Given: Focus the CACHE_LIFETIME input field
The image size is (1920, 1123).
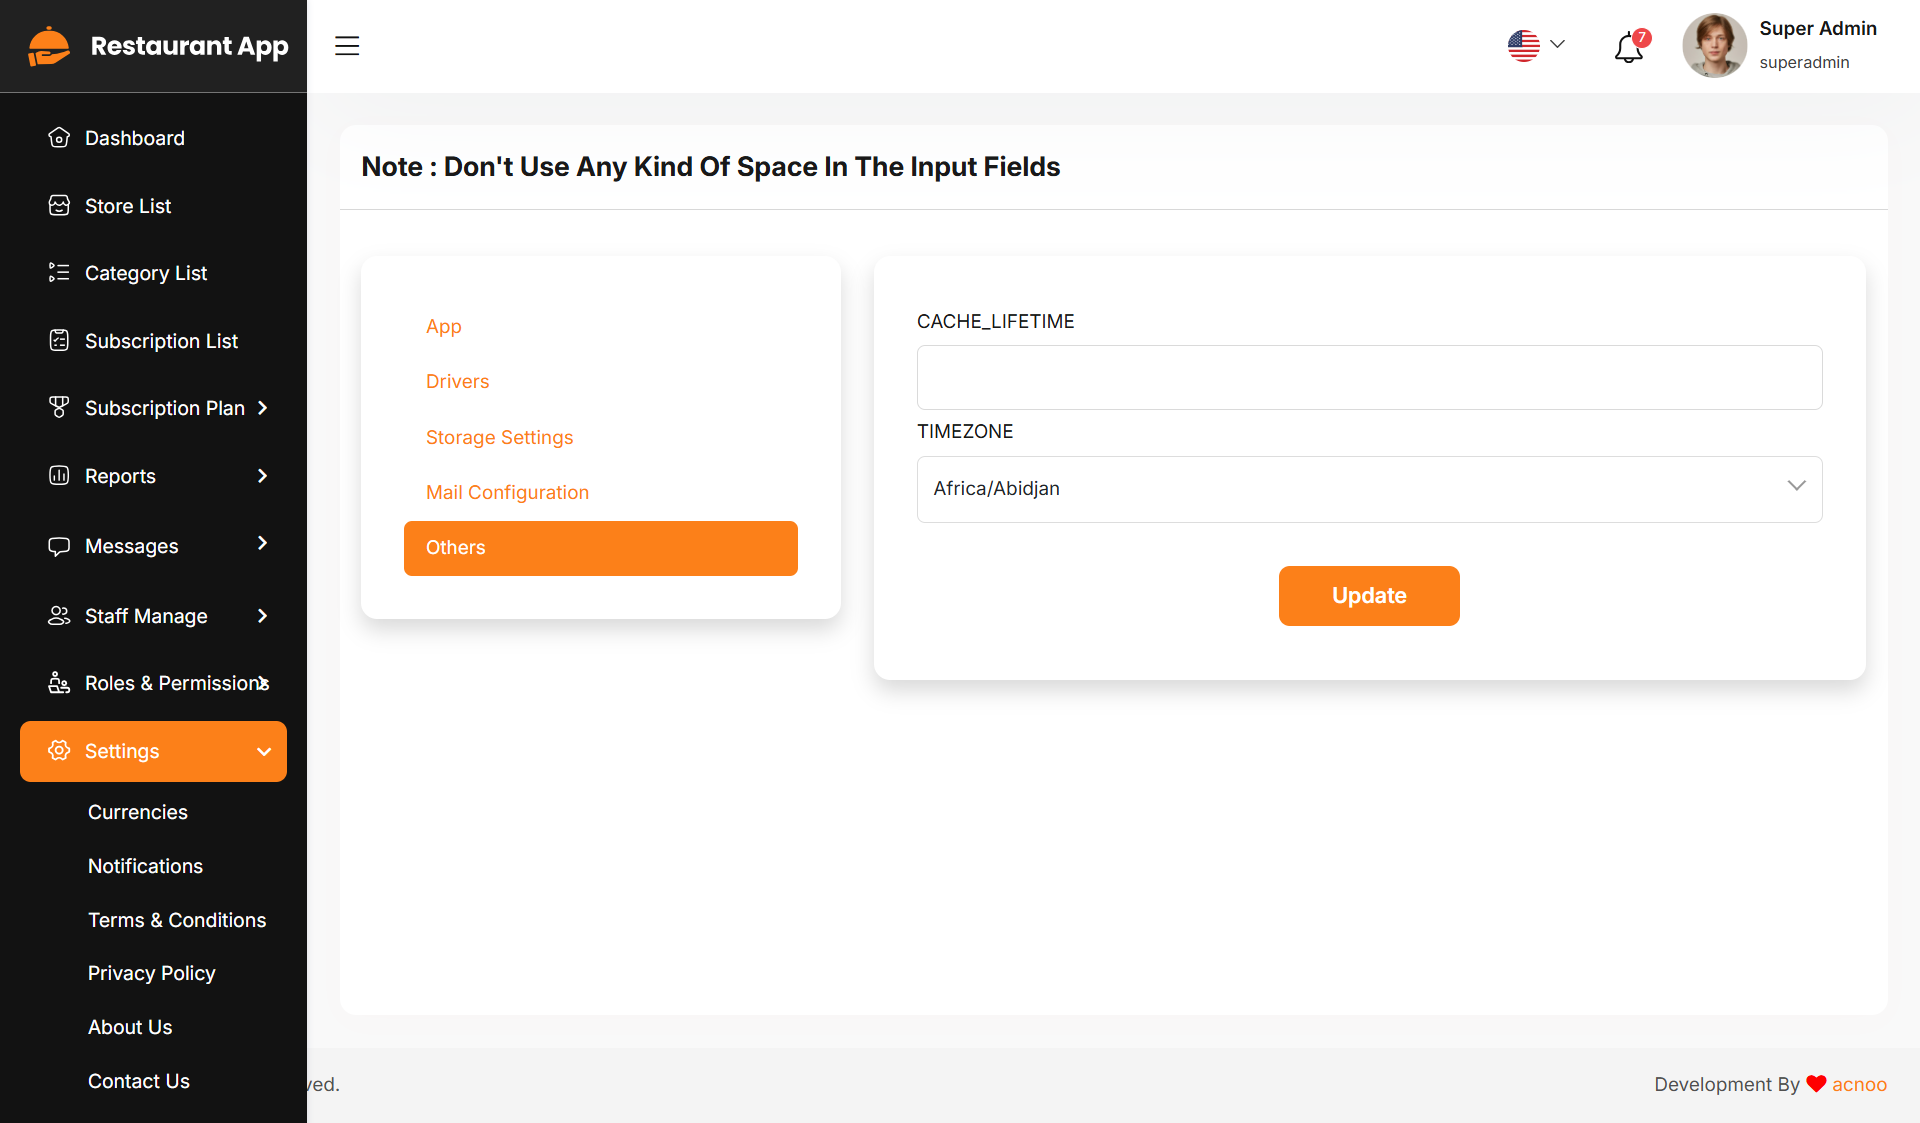Looking at the screenshot, I should point(1369,378).
